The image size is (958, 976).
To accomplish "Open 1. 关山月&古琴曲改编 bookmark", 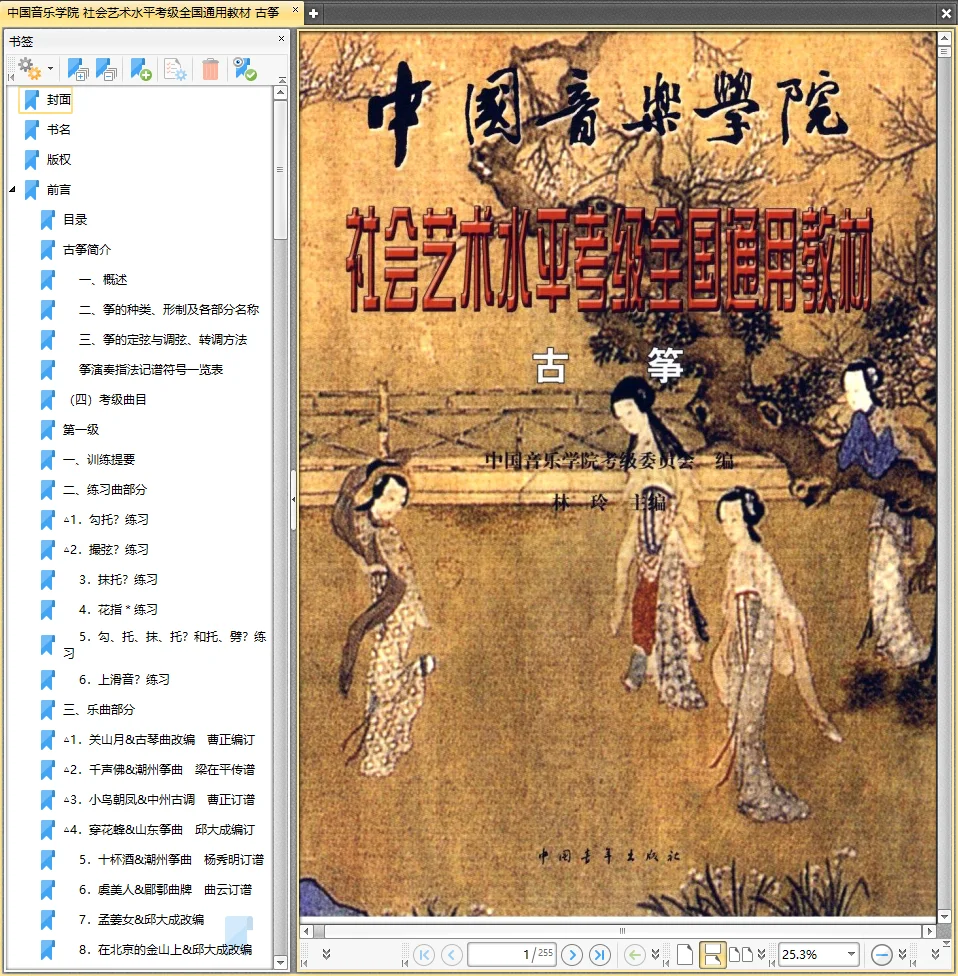I will (x=159, y=739).
